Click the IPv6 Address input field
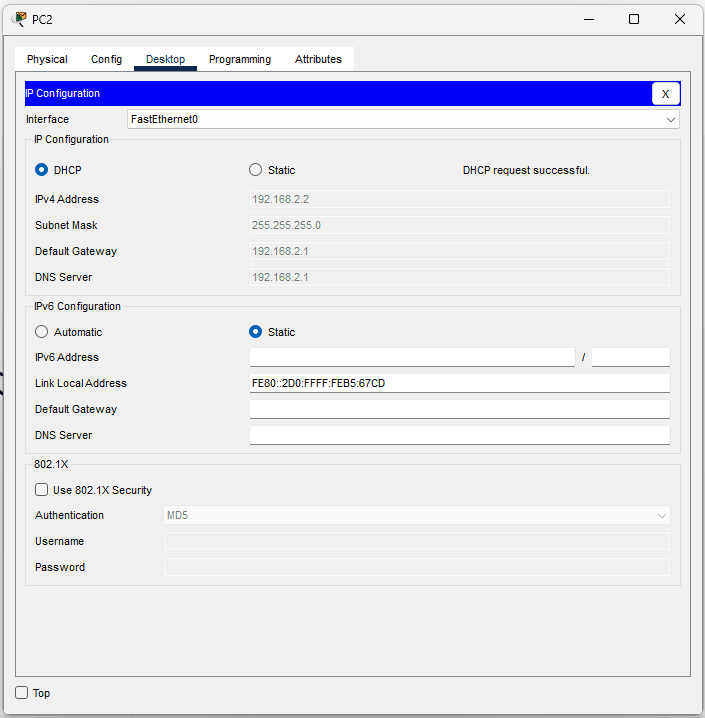 [412, 357]
